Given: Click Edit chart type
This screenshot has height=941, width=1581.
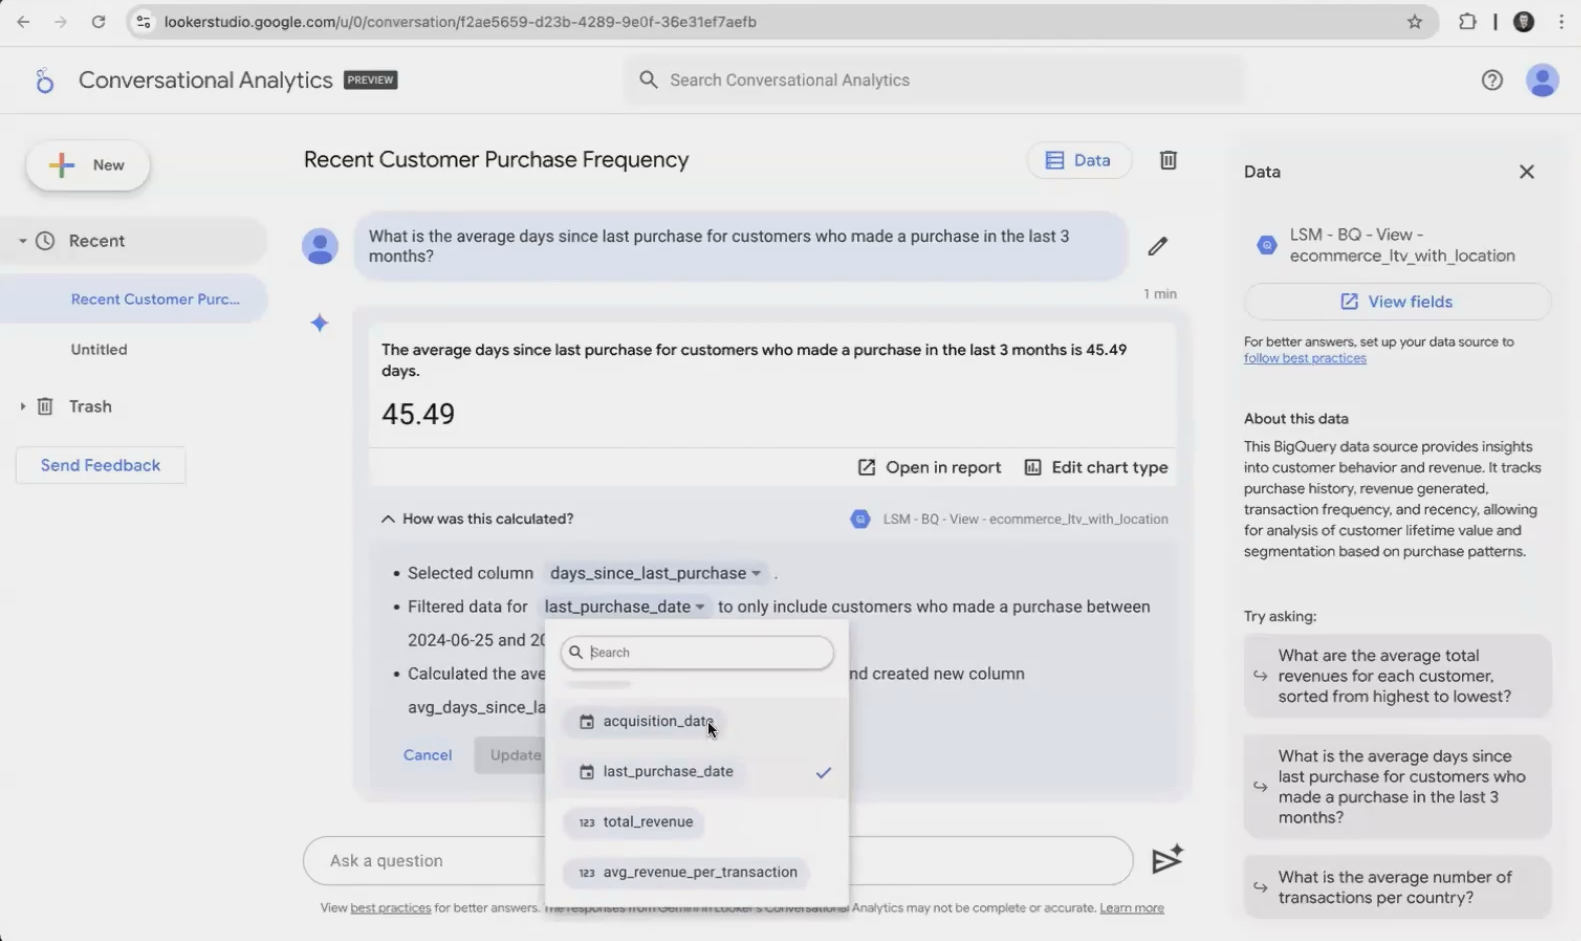Looking at the screenshot, I should coord(1096,467).
